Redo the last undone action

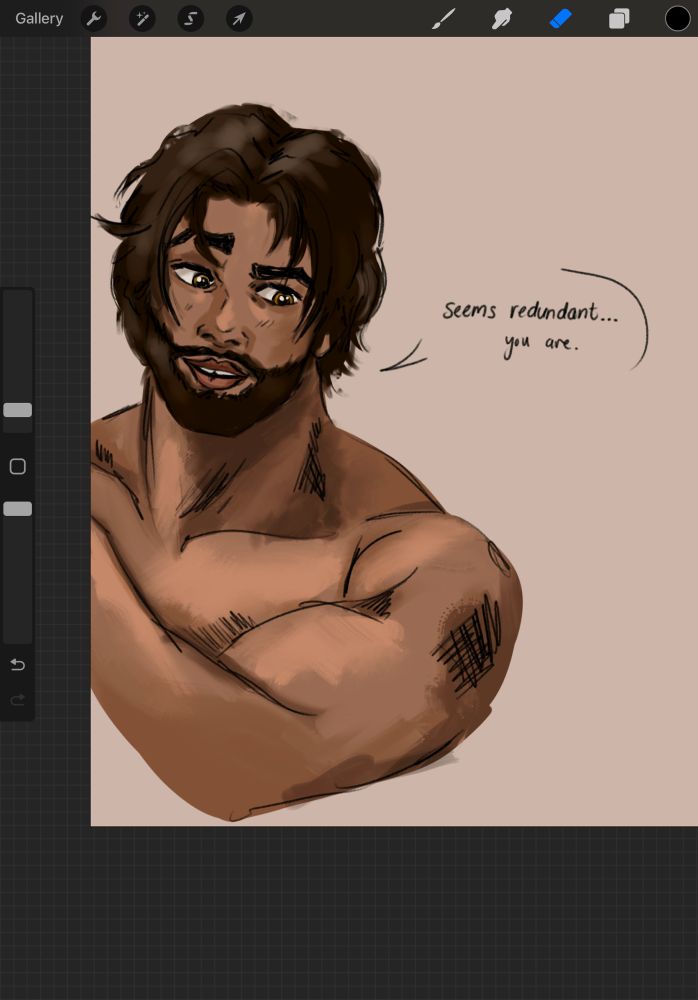point(18,700)
